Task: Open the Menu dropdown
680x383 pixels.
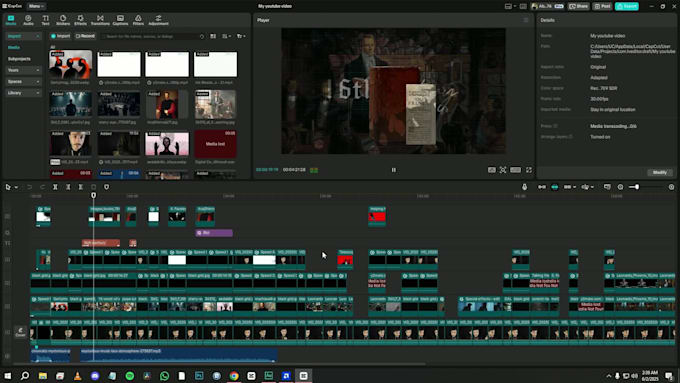Action: pos(36,6)
